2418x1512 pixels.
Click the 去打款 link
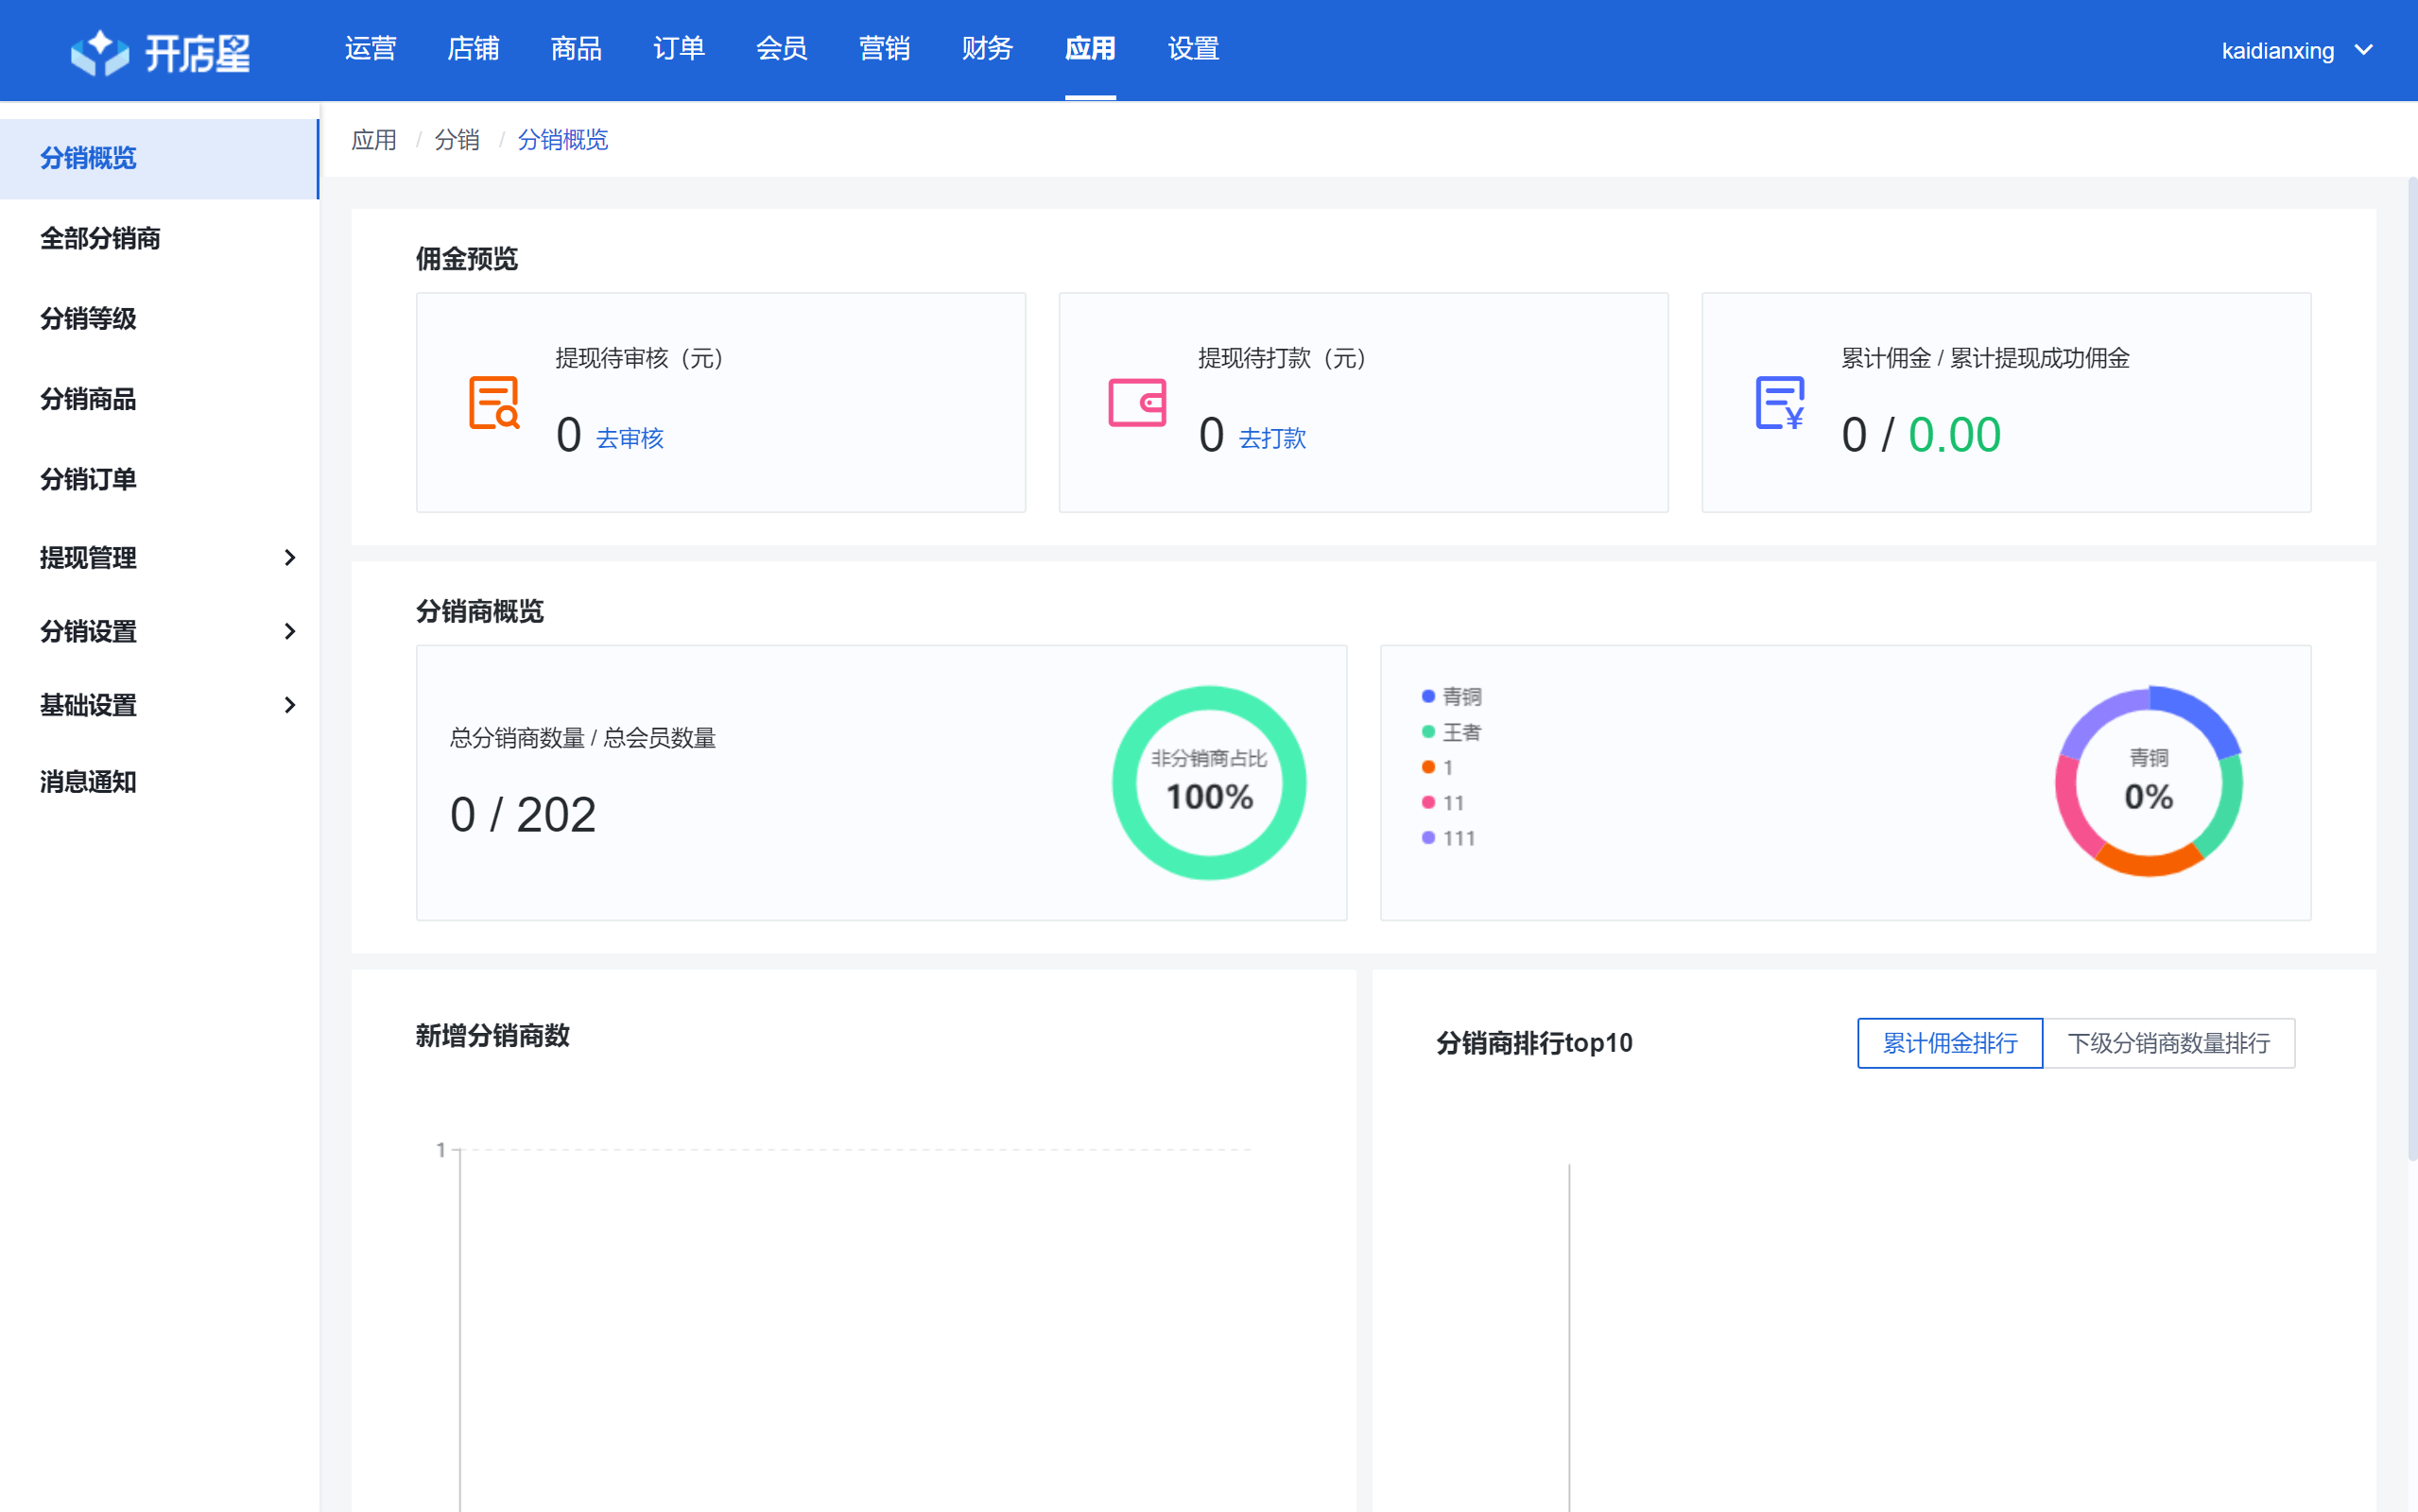[1272, 438]
